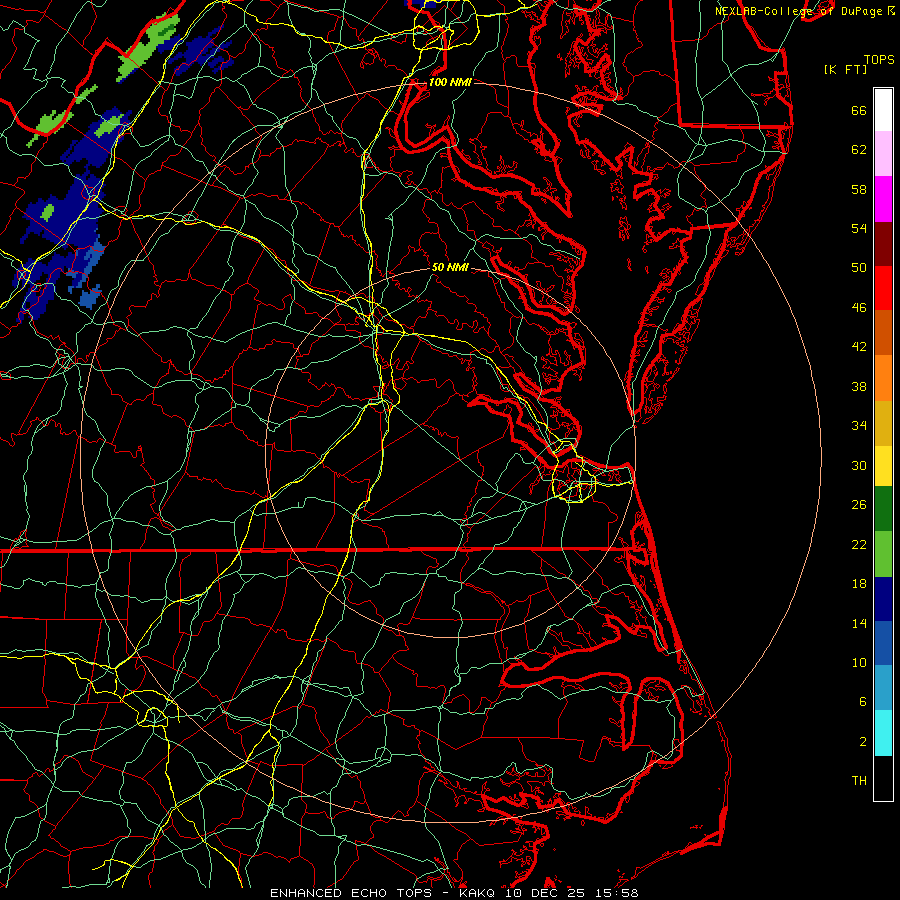Image resolution: width=900 pixels, height=900 pixels.
Task: Click the legend value 2
Action: point(863,742)
